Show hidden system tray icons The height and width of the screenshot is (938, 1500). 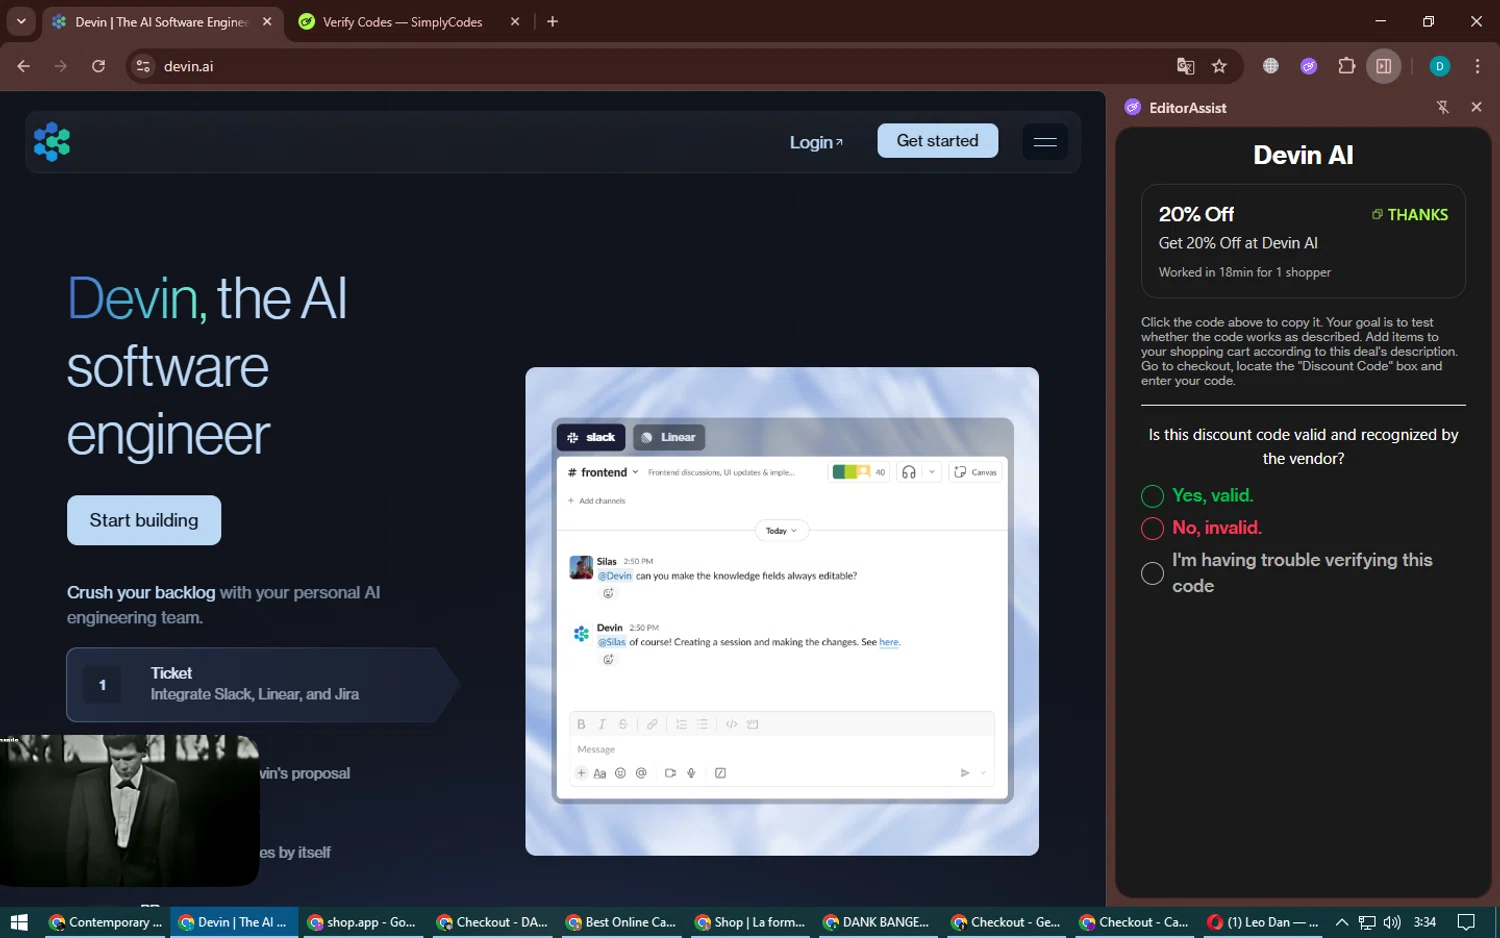pos(1342,922)
